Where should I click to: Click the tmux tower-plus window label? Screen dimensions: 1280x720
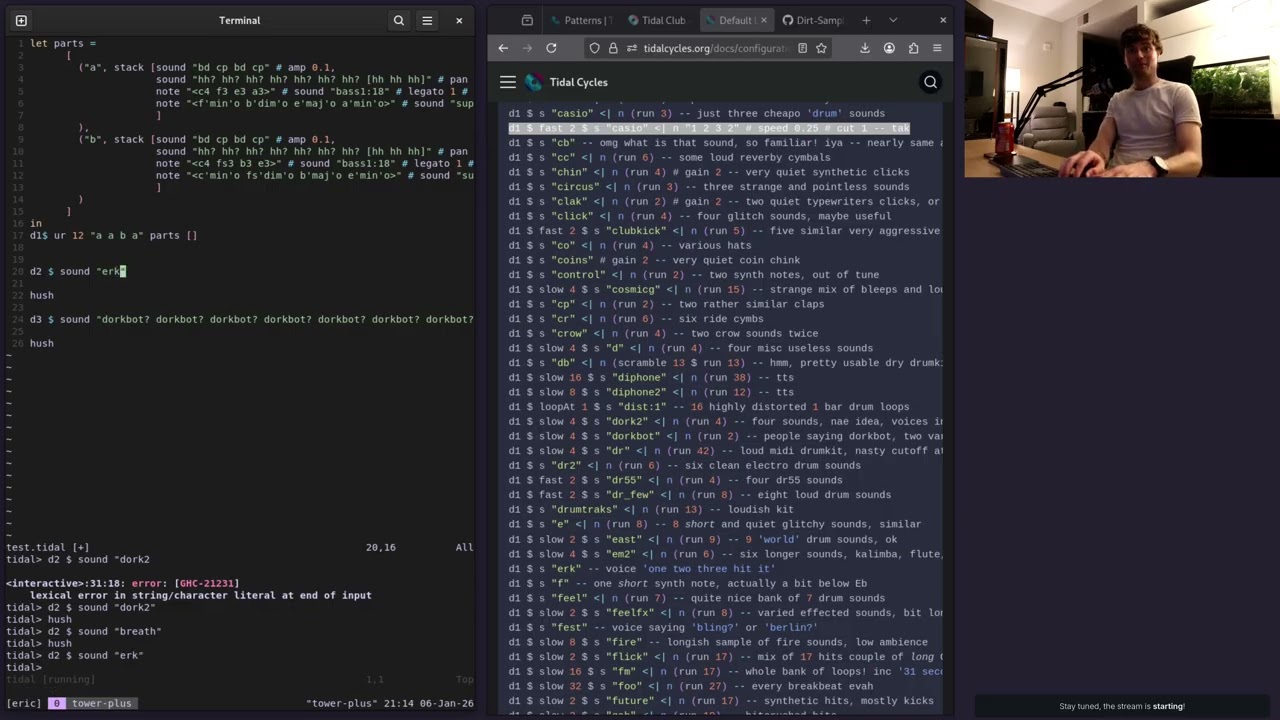pos(101,703)
